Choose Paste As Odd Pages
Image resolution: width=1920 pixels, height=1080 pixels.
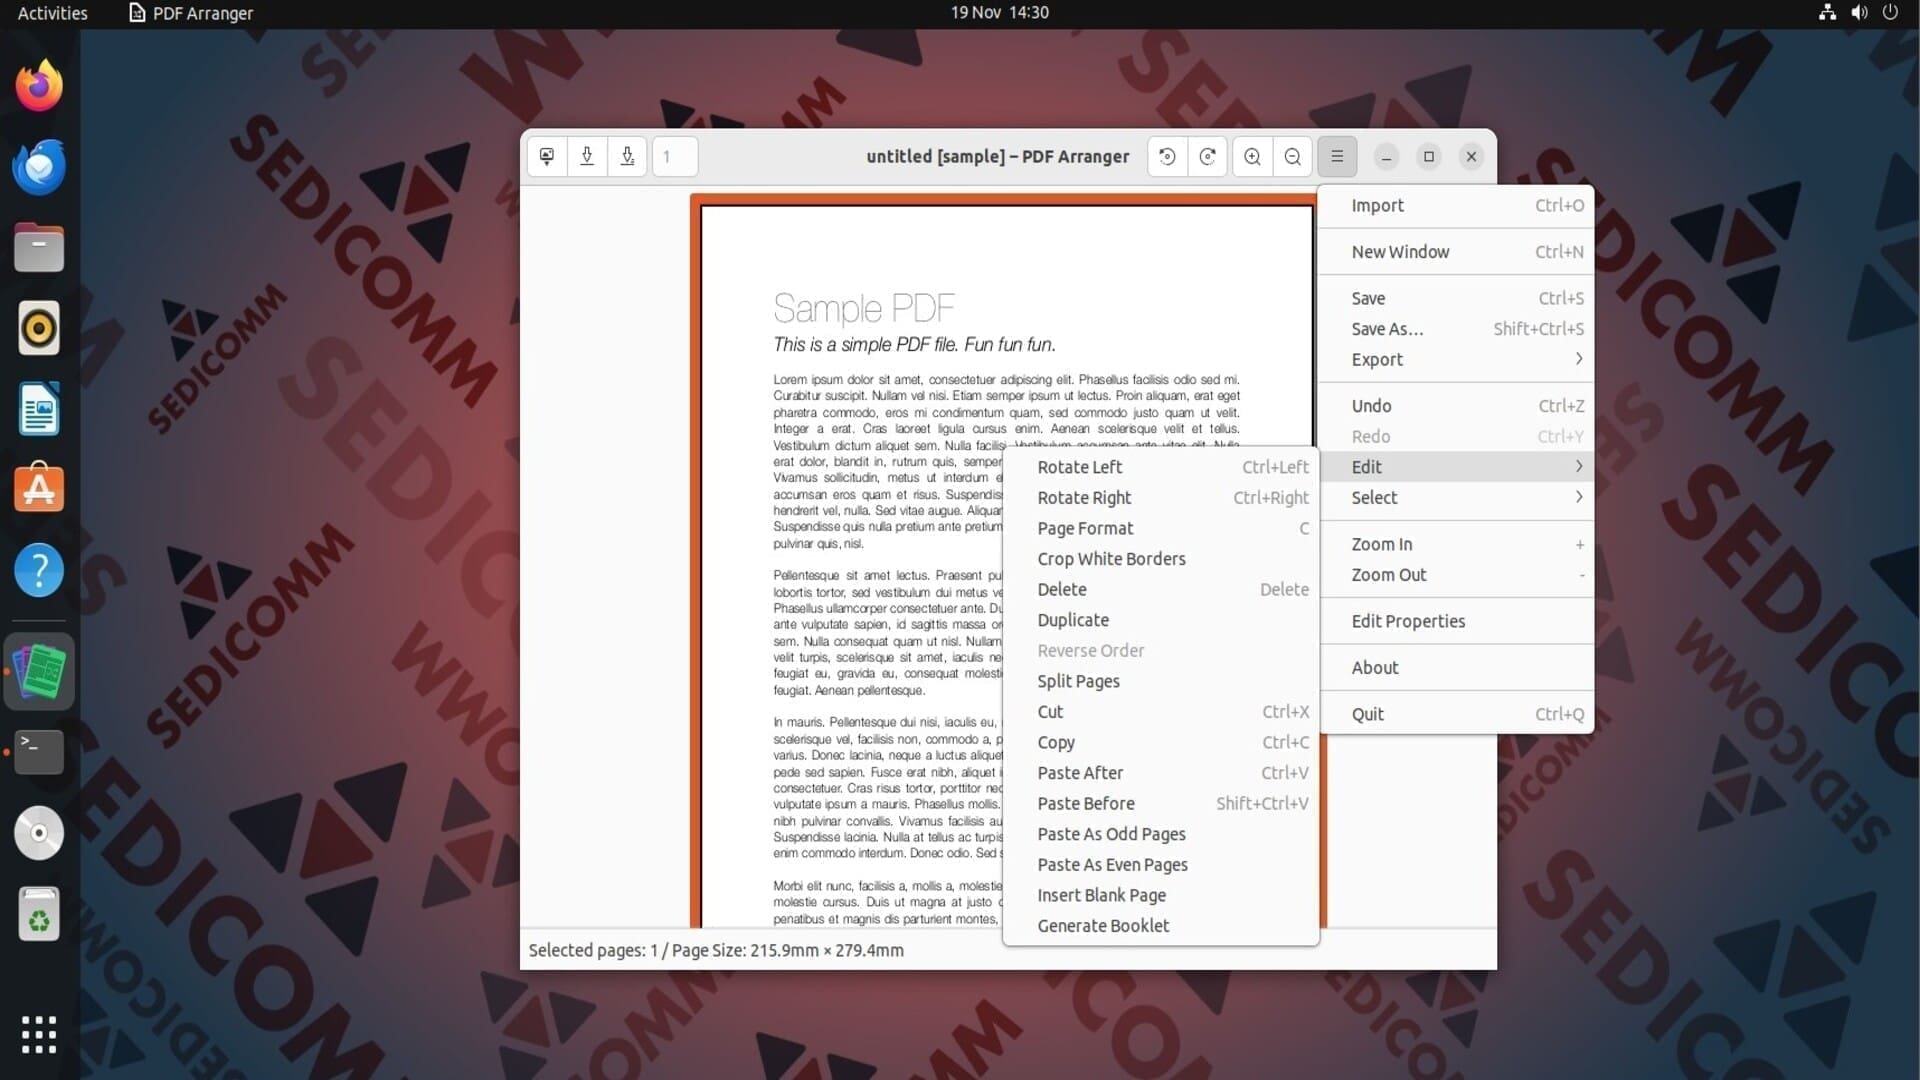pyautogui.click(x=1161, y=834)
